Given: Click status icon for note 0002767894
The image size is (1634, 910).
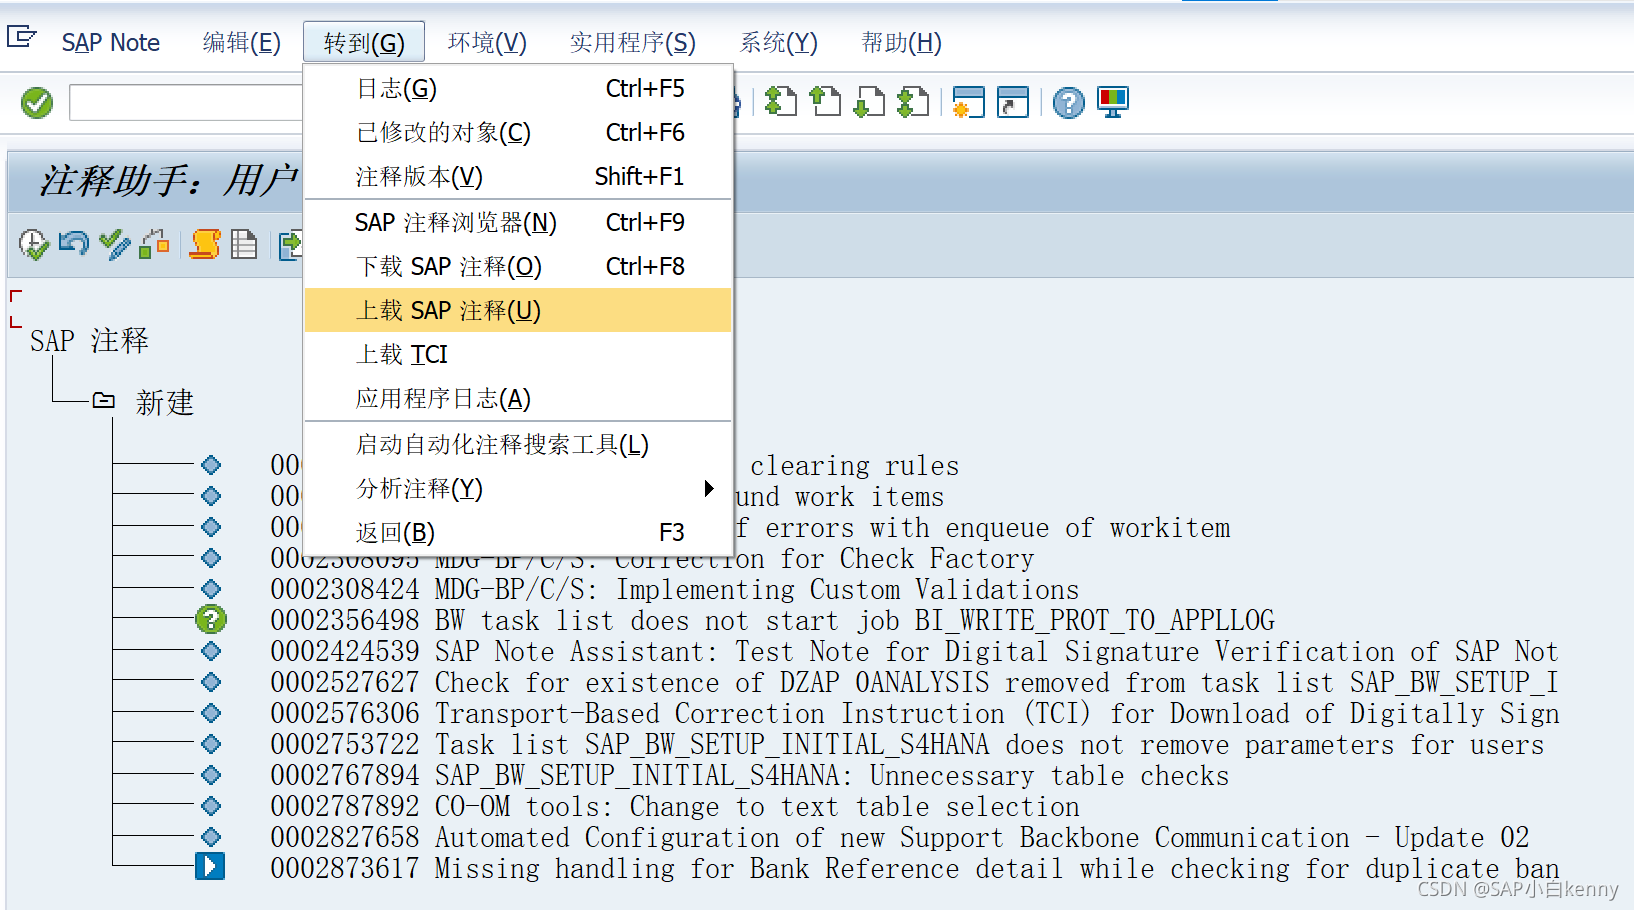Looking at the screenshot, I should point(211,775).
